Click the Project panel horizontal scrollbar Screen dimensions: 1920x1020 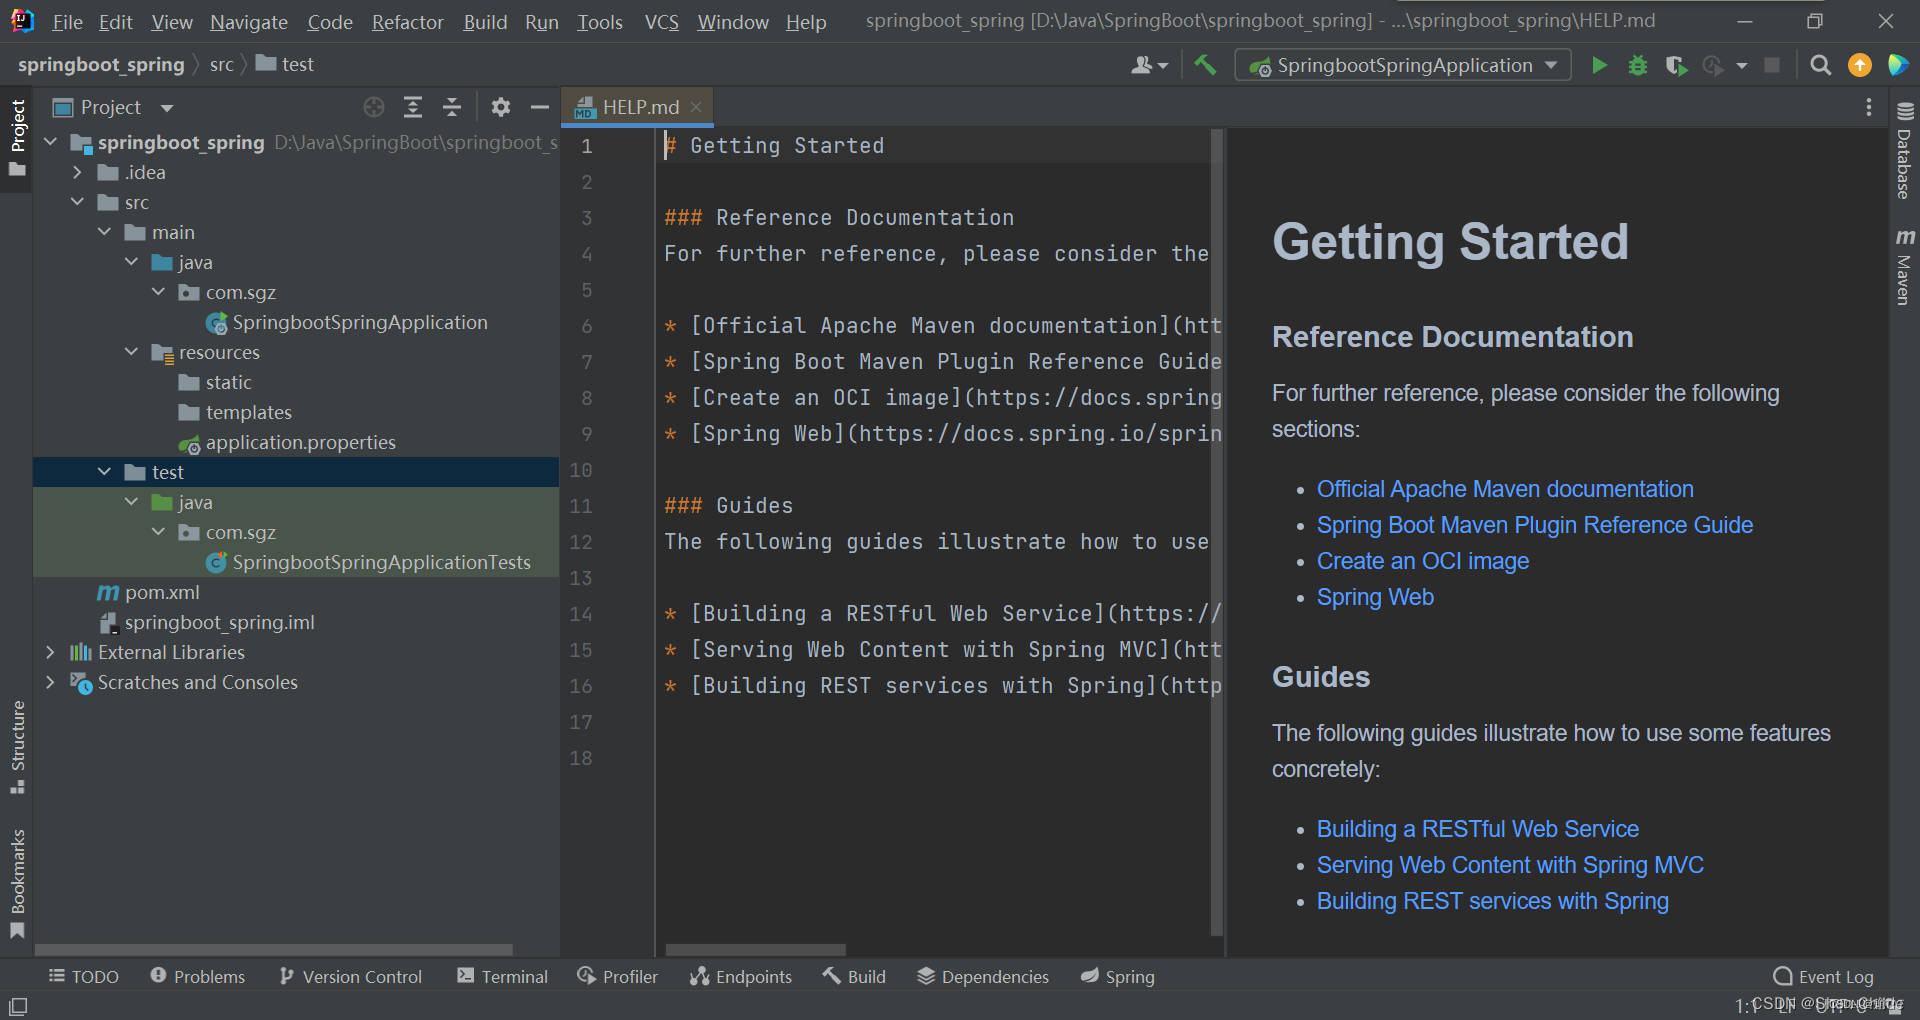(x=274, y=949)
